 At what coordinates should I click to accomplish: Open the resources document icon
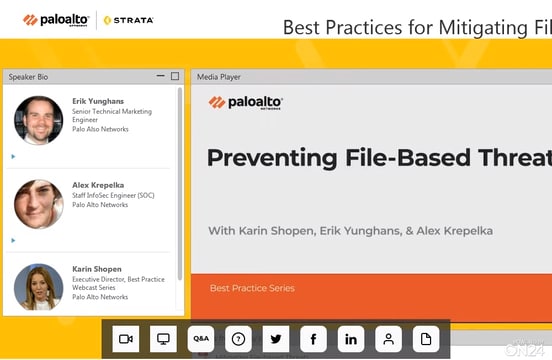click(426, 339)
